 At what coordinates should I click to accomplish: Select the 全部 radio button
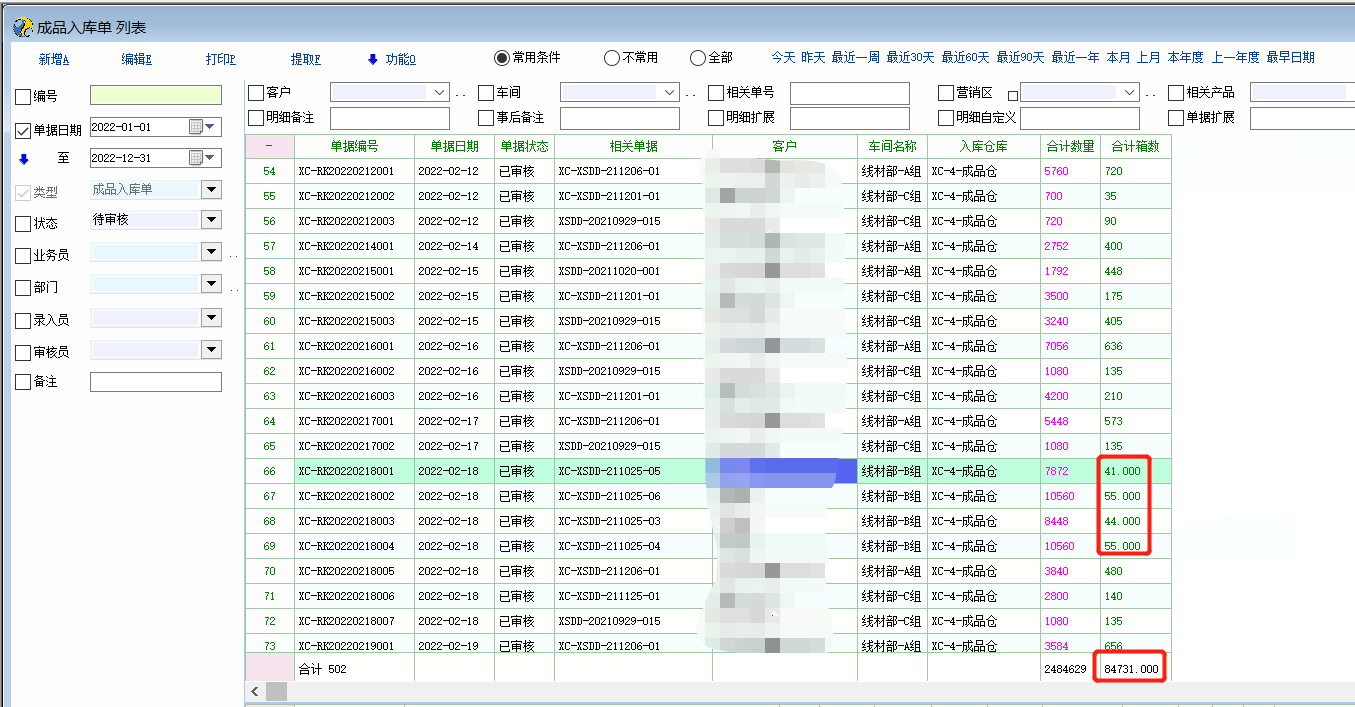(x=698, y=58)
